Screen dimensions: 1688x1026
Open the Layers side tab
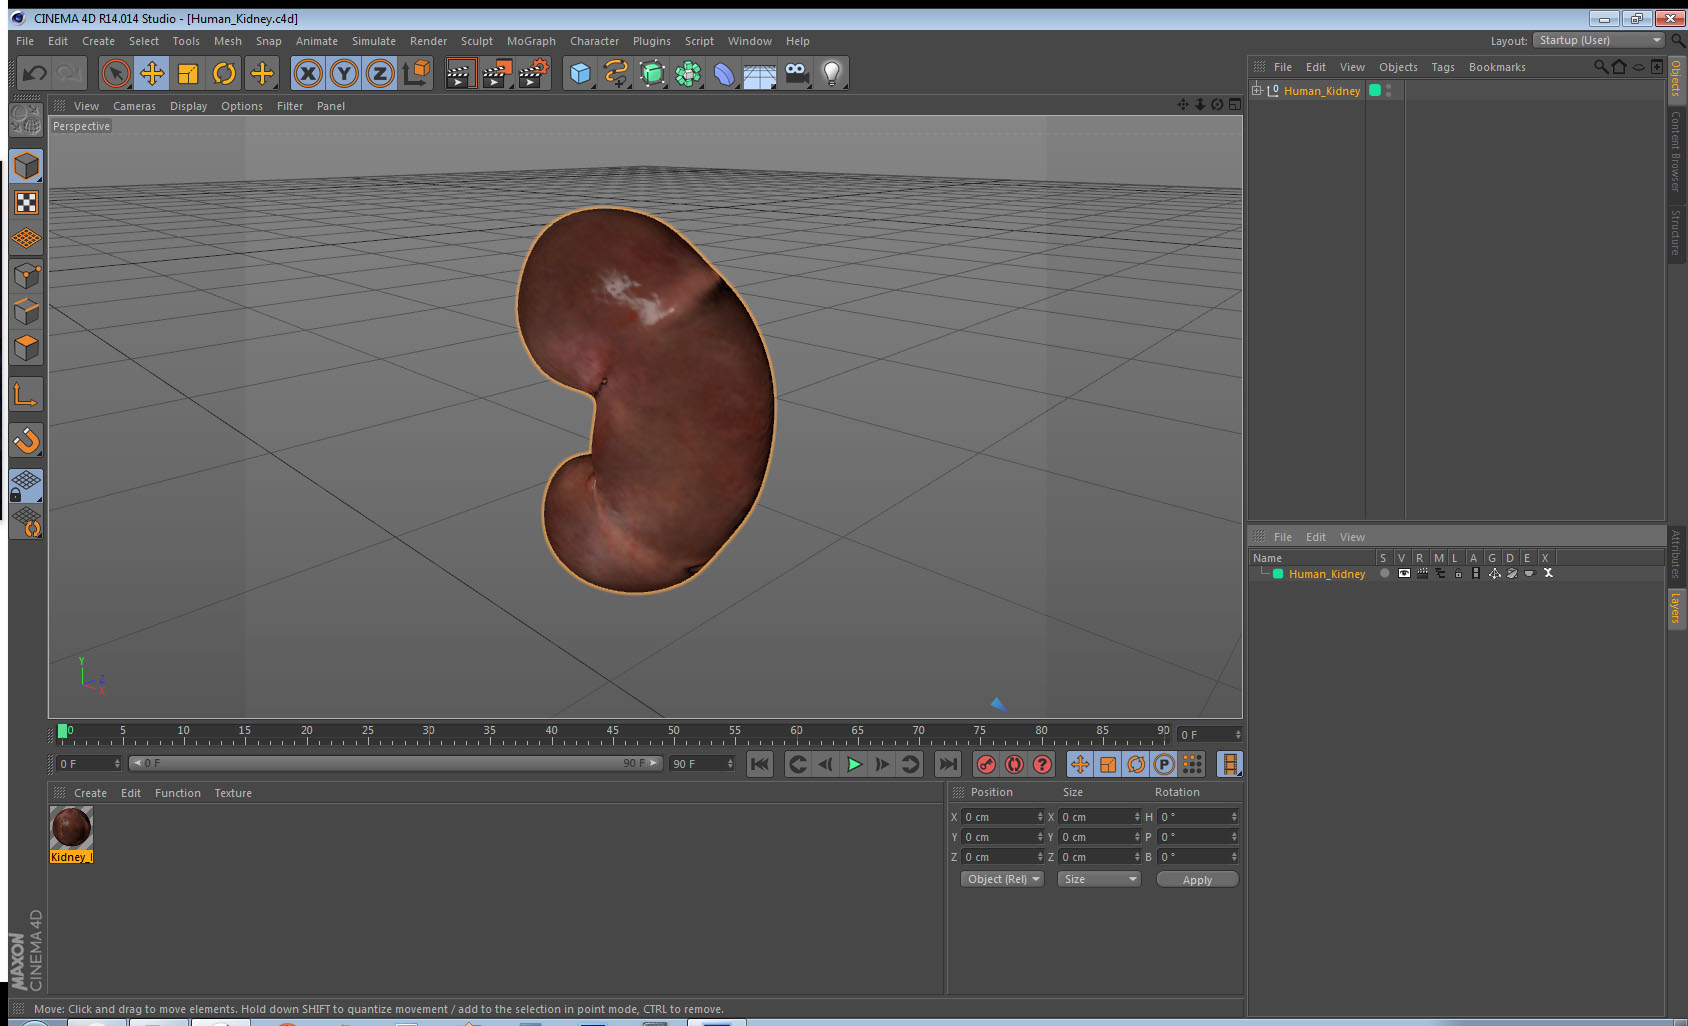(1676, 608)
